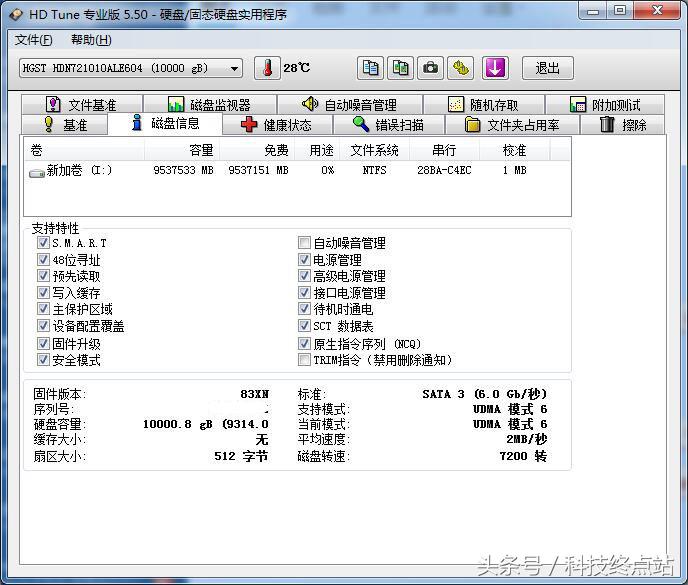Switch to the 磁盘监视器 tab

210,104
